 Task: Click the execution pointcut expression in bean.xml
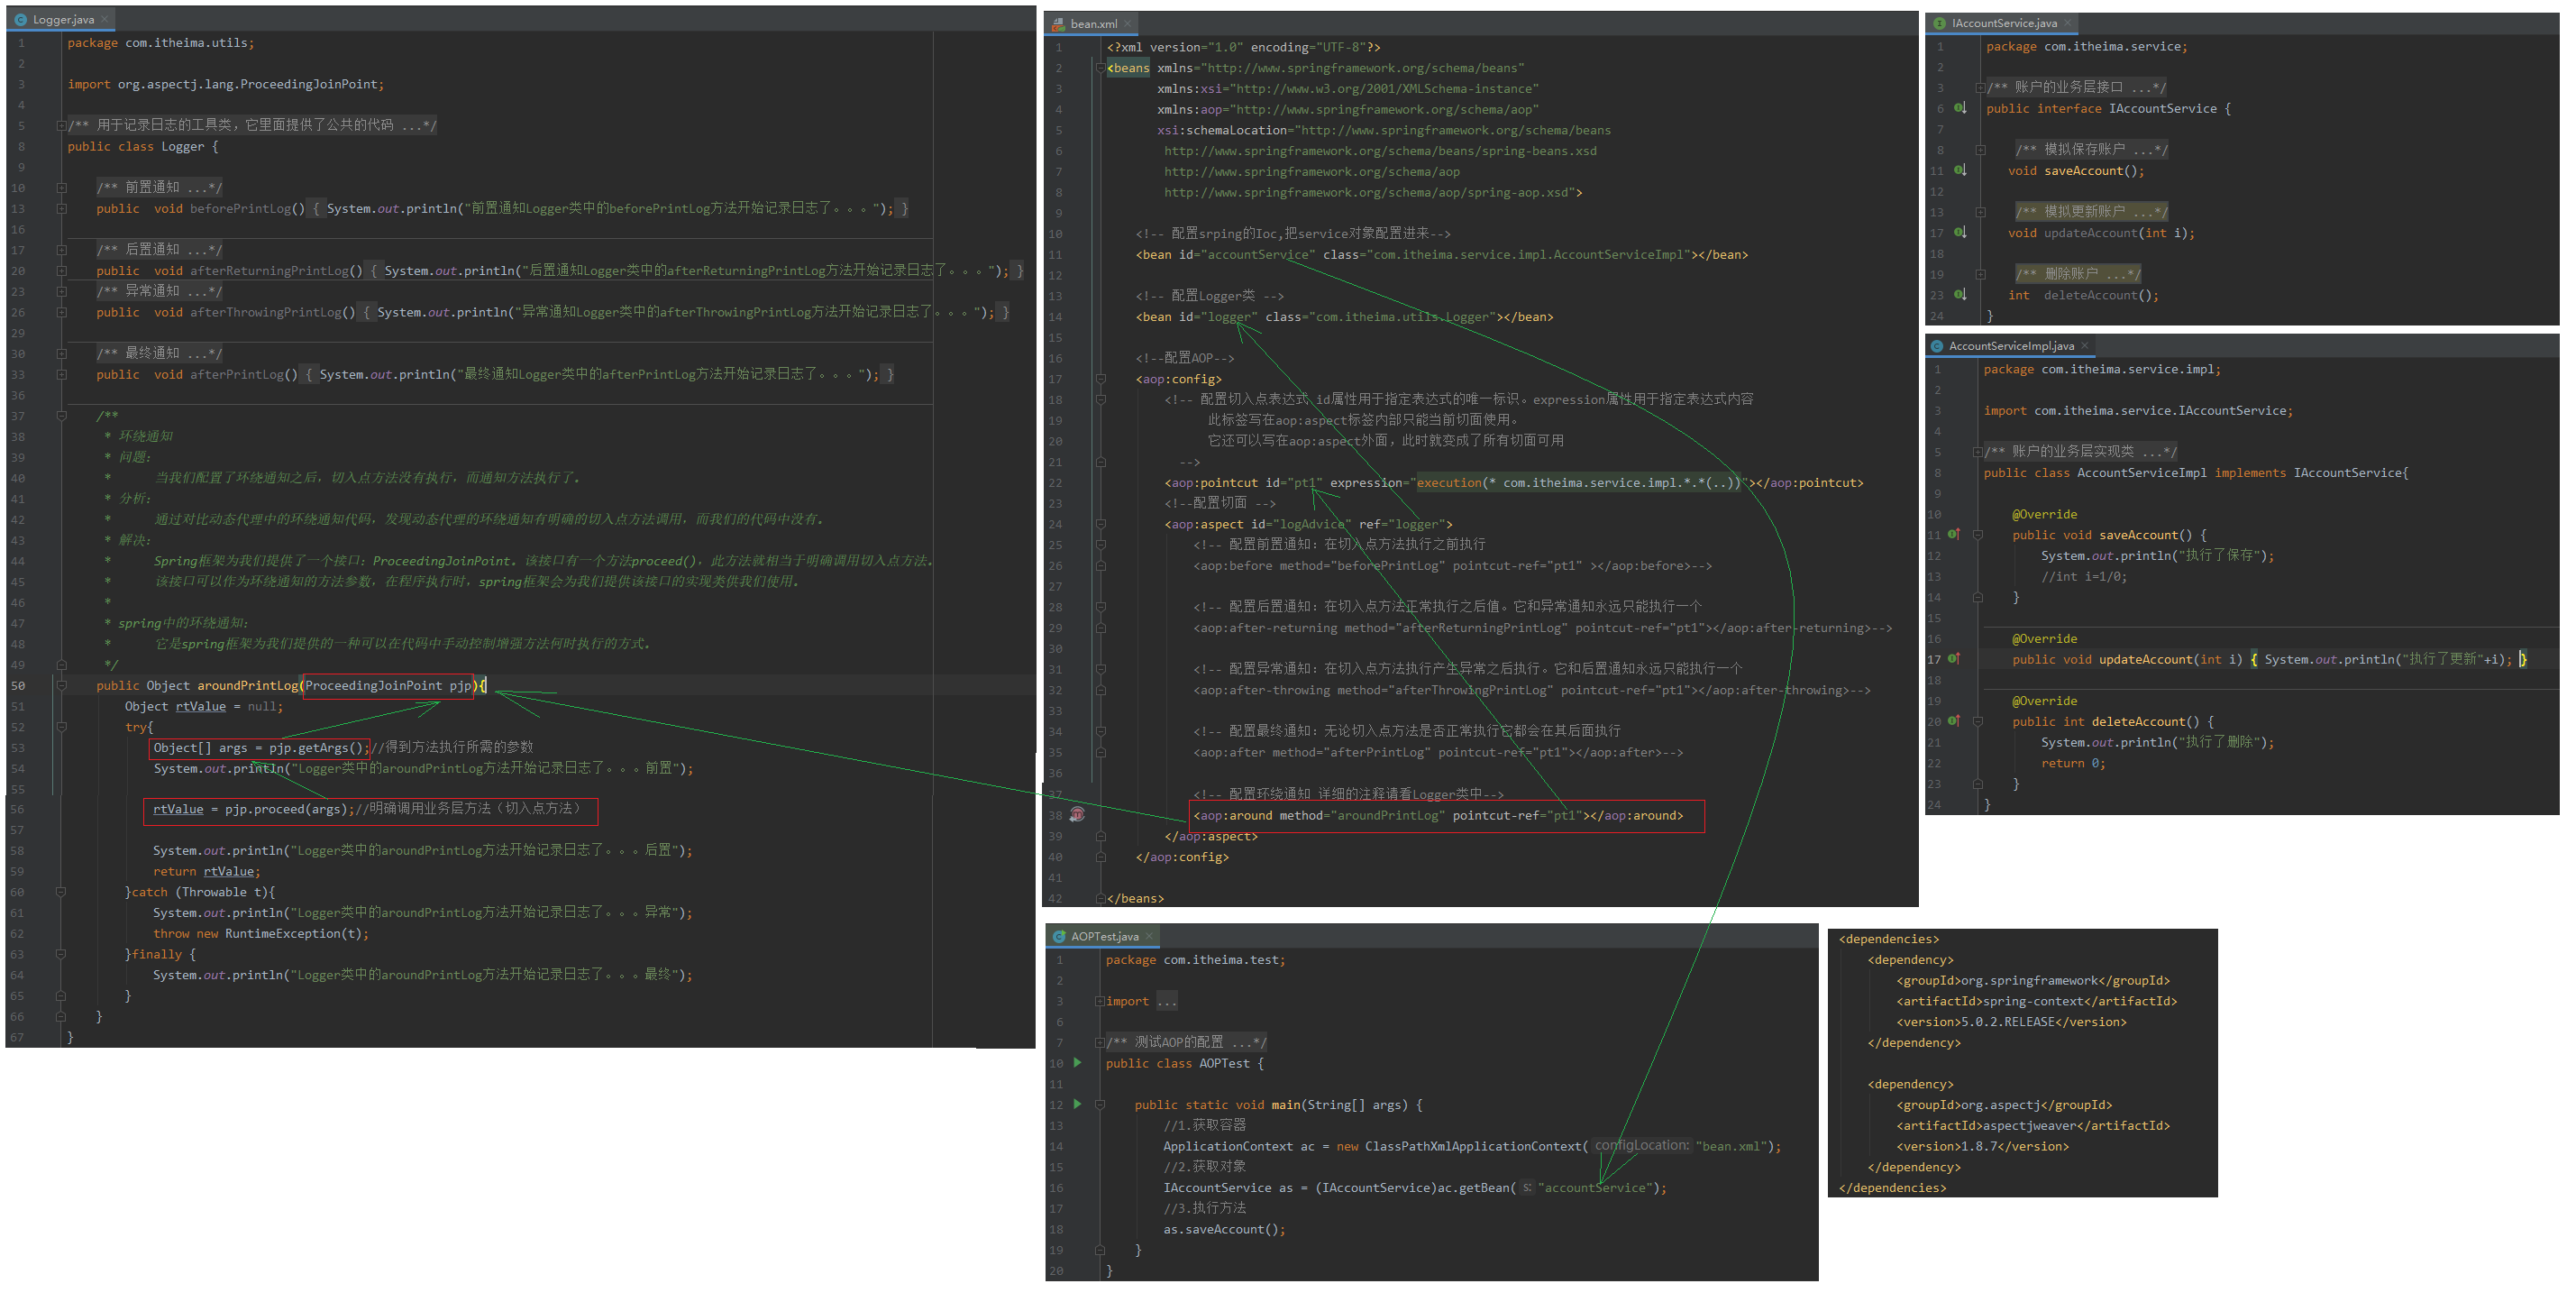point(1578,482)
